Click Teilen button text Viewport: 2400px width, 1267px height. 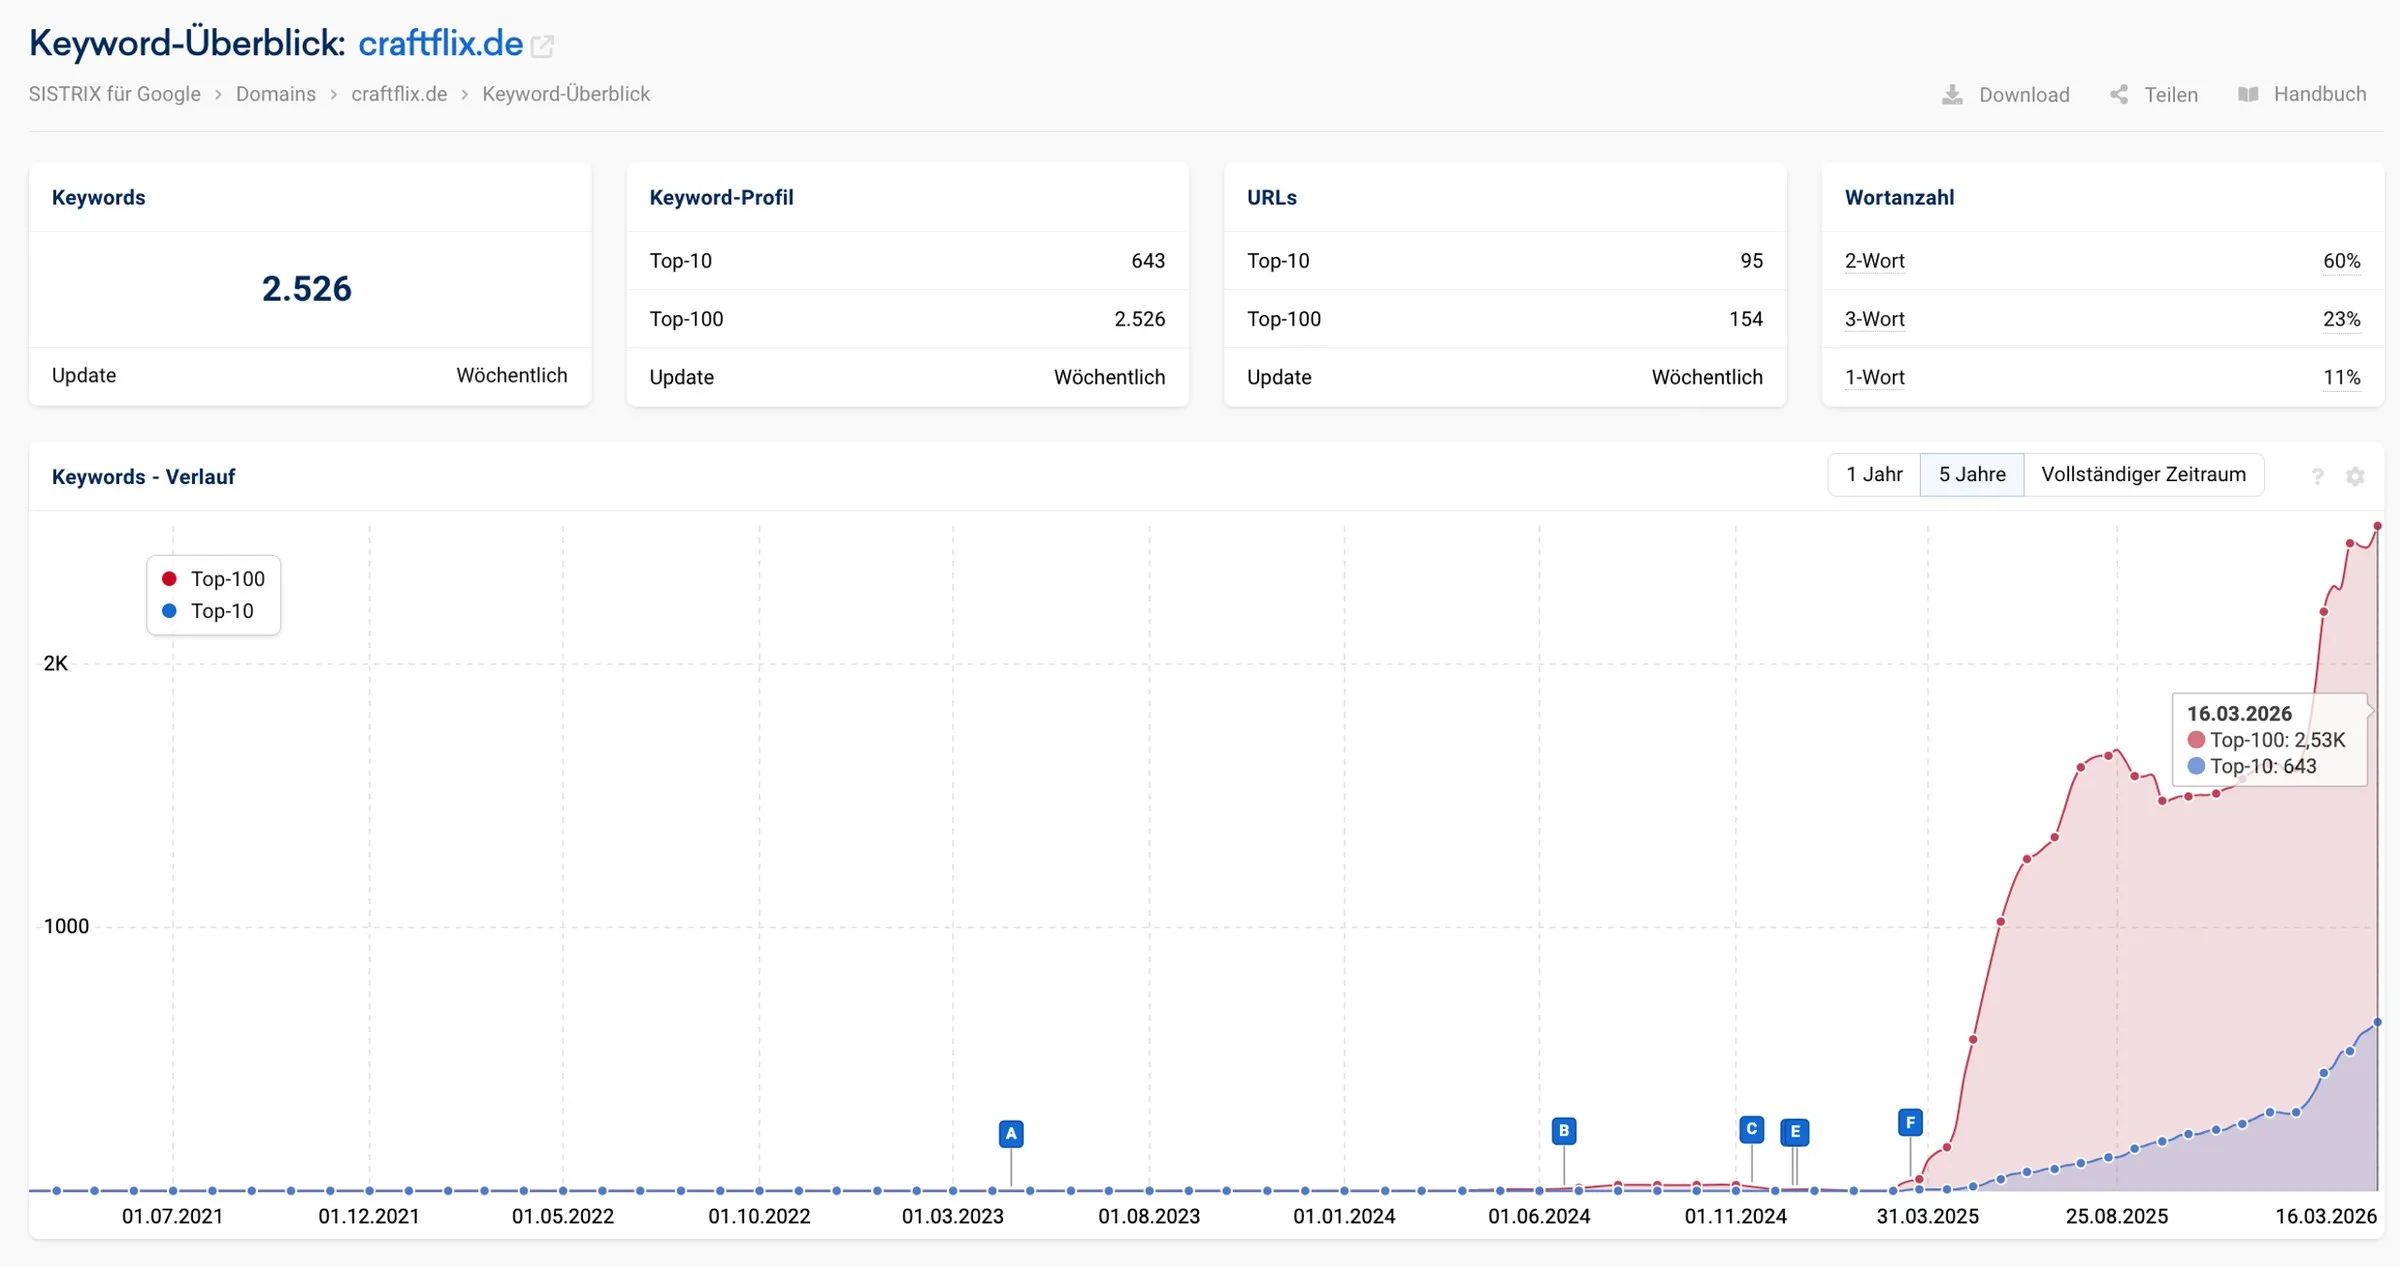coord(2171,95)
